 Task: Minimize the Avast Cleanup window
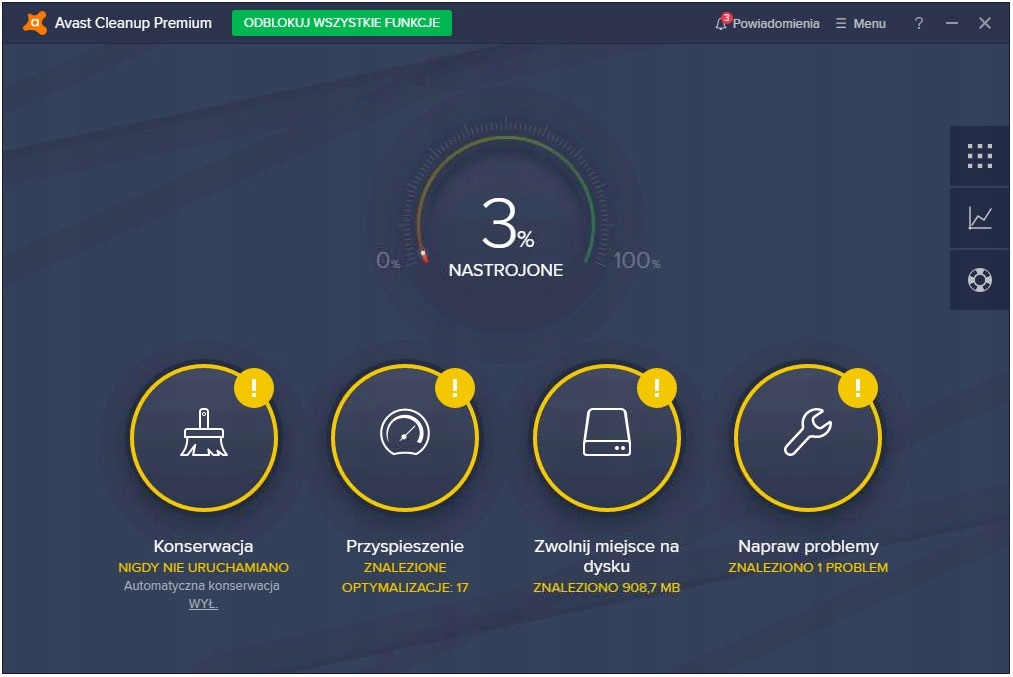coord(952,23)
